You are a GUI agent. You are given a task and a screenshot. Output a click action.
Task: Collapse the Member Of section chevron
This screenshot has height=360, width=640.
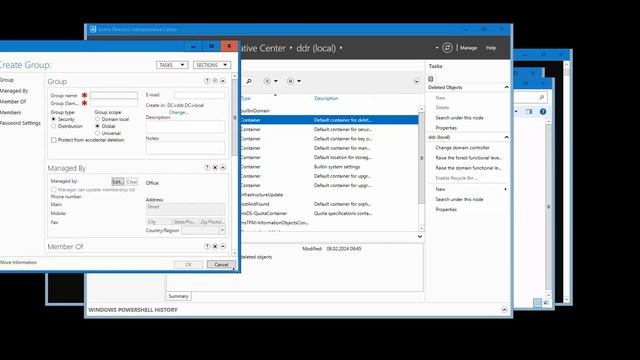tap(223, 247)
